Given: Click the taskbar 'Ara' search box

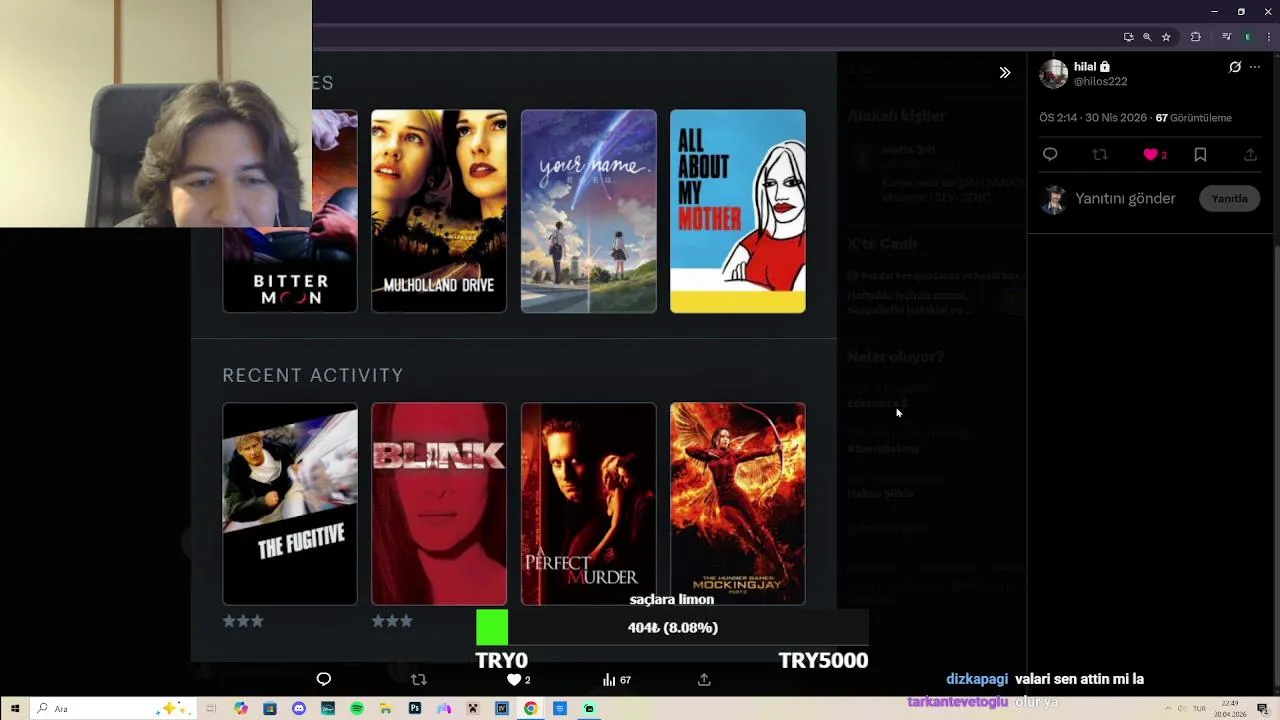Looking at the screenshot, I should [113, 708].
